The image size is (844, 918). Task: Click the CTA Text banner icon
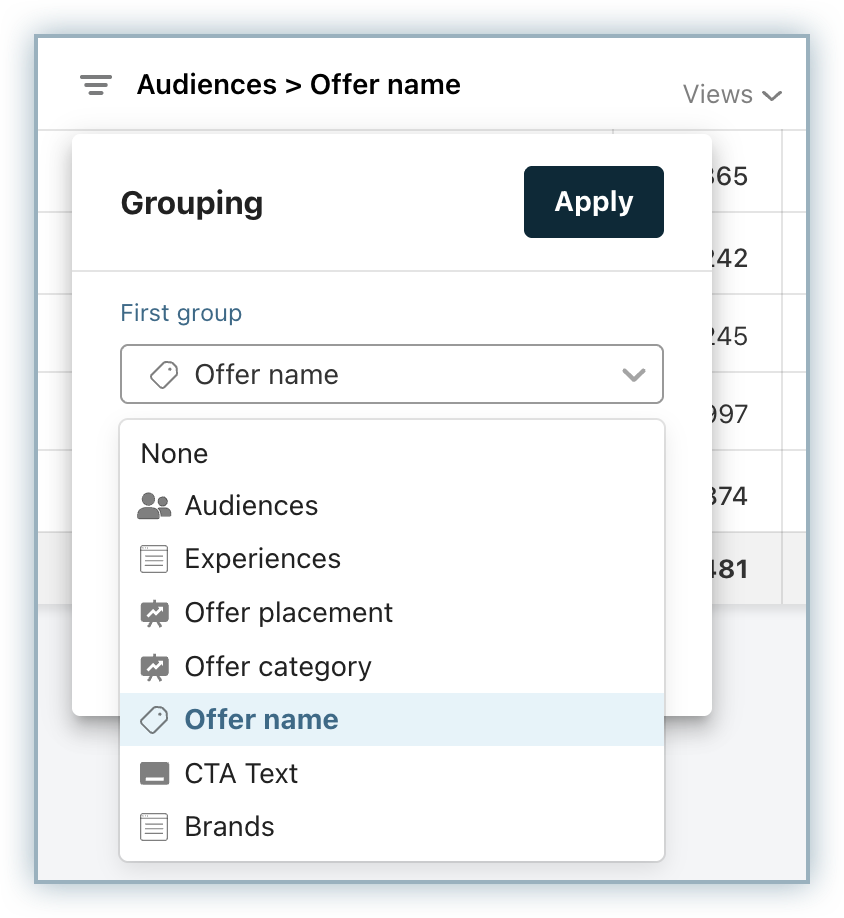pos(154,774)
